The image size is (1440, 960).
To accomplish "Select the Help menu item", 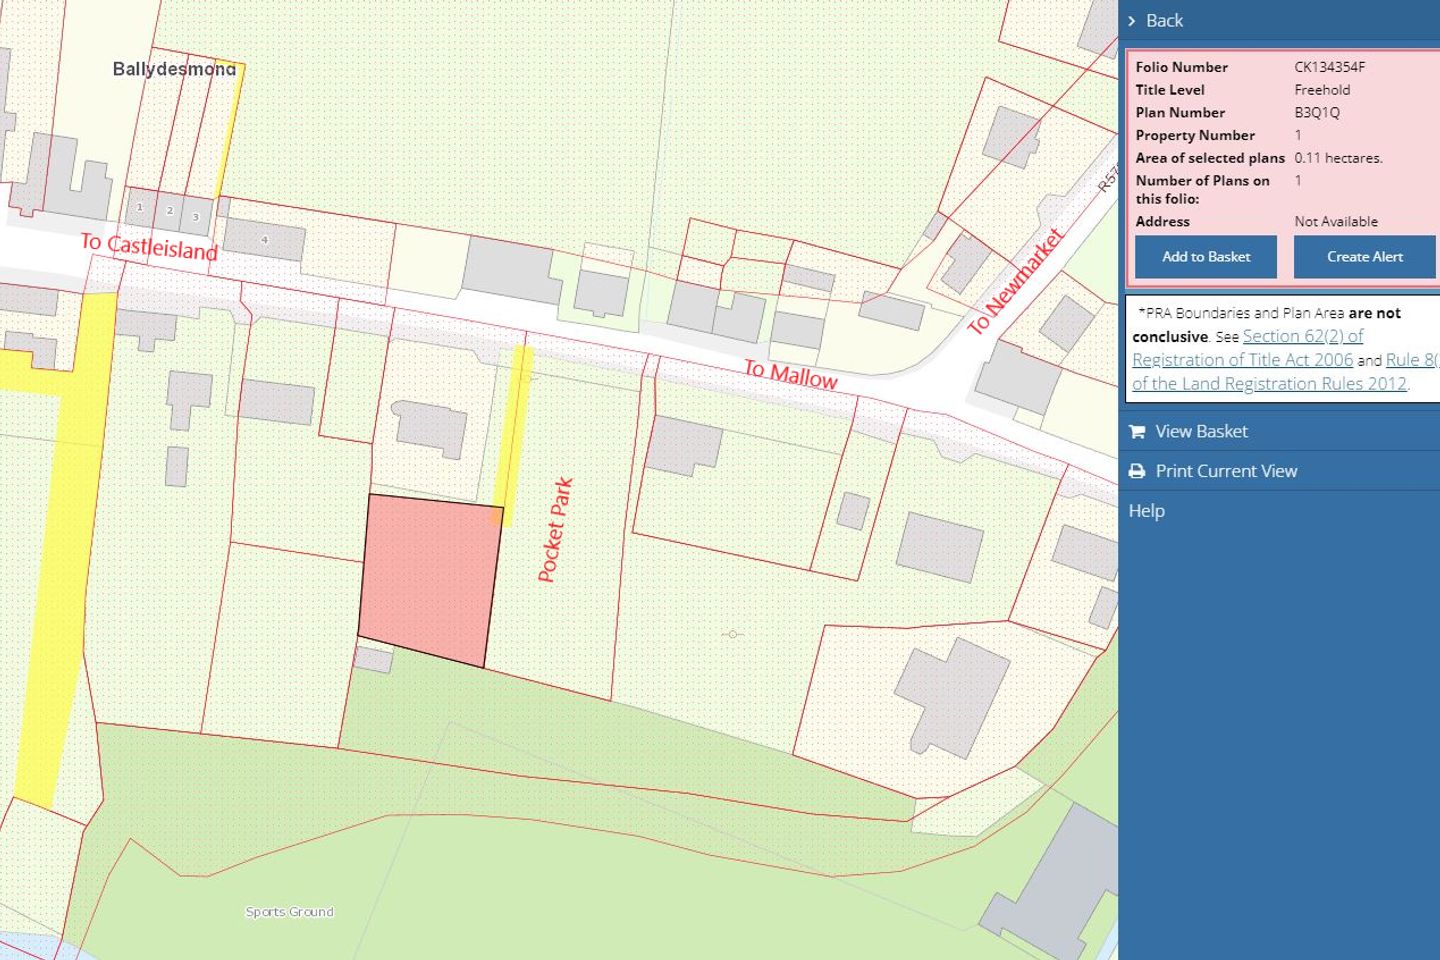I will (x=1147, y=511).
